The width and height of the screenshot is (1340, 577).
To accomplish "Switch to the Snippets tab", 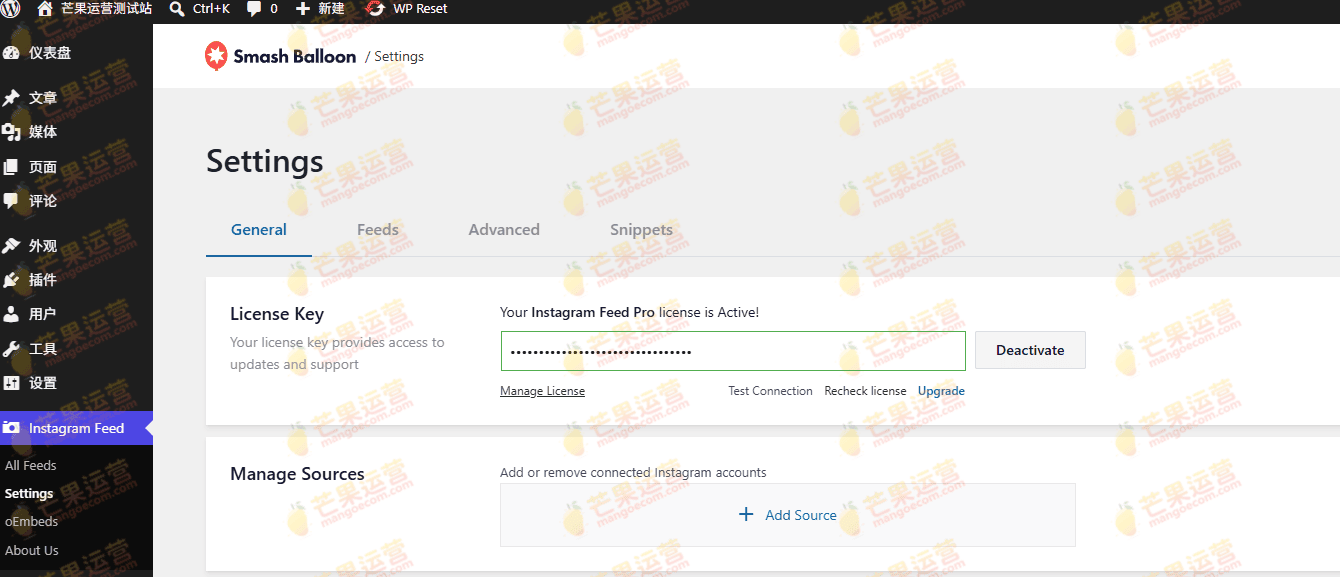I will pos(641,230).
